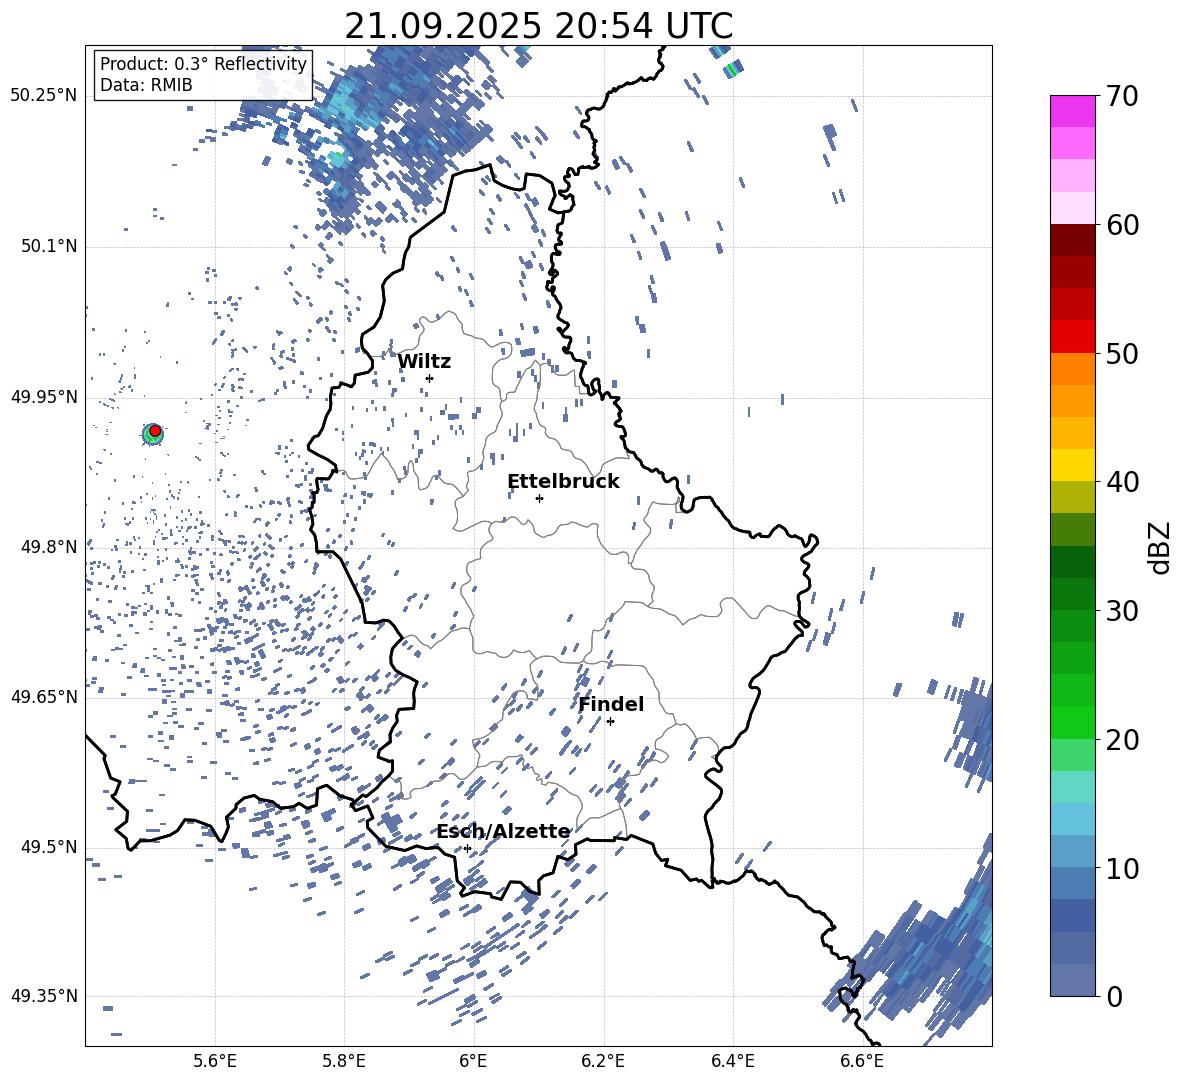The image size is (1184, 1081).
Task: Click the Data: RMIB label
Action: 146,85
